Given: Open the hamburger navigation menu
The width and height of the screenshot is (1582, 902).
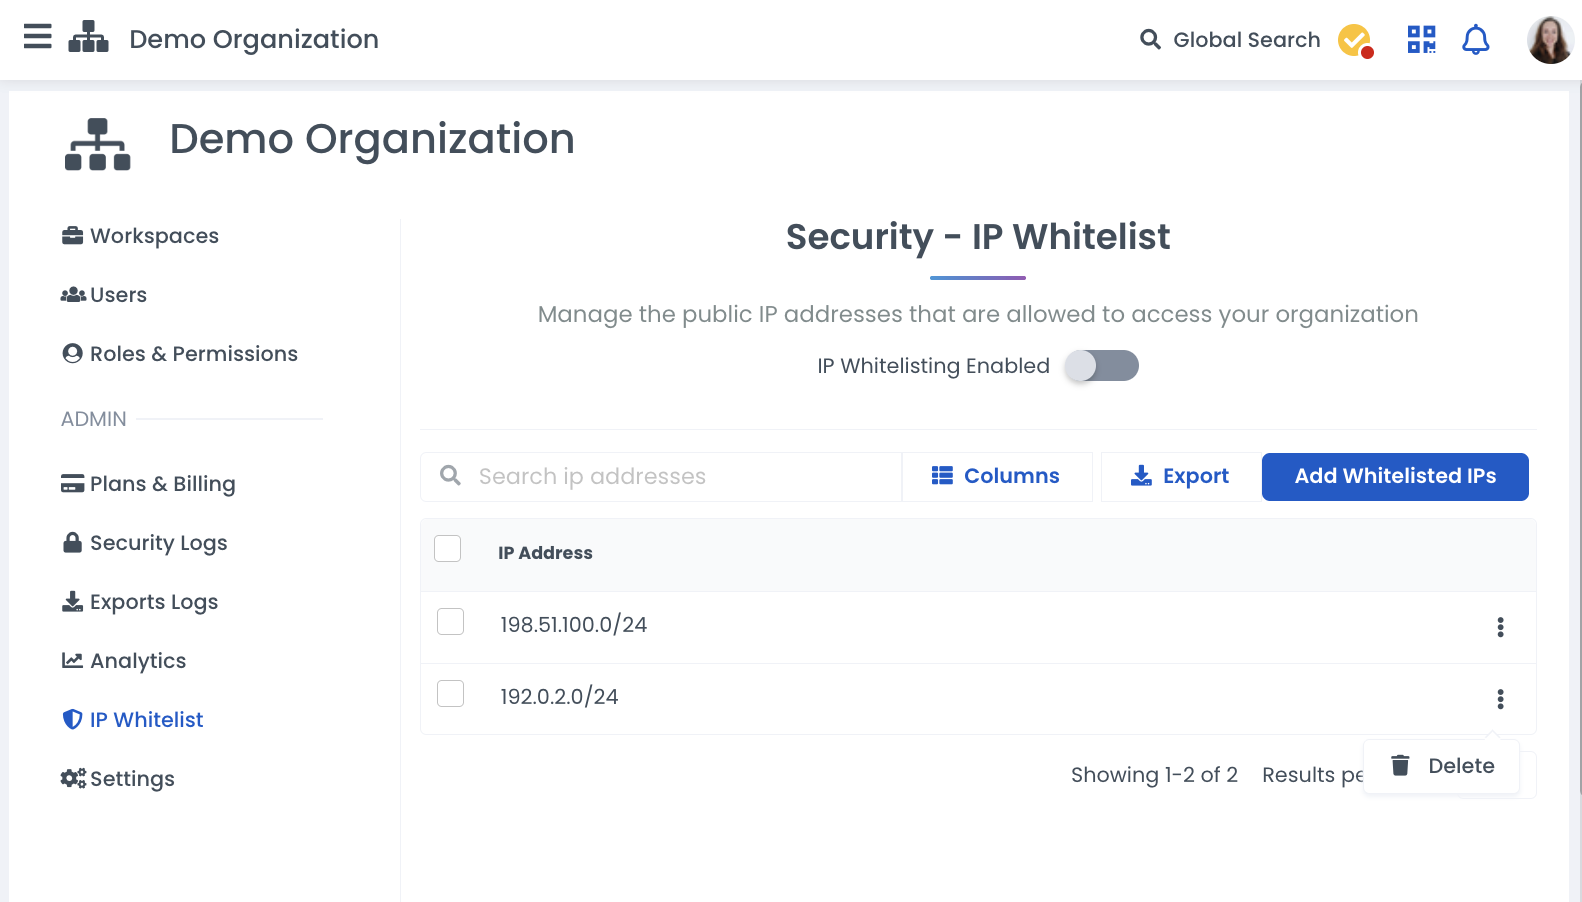Looking at the screenshot, I should (x=38, y=38).
